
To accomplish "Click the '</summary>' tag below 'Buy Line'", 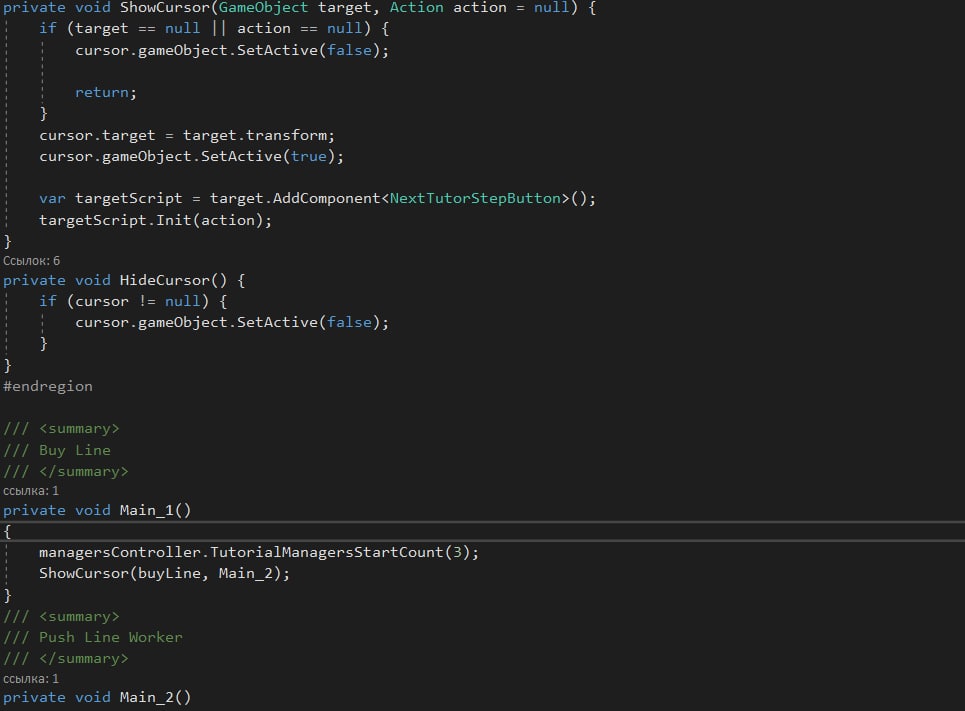I will coord(84,472).
